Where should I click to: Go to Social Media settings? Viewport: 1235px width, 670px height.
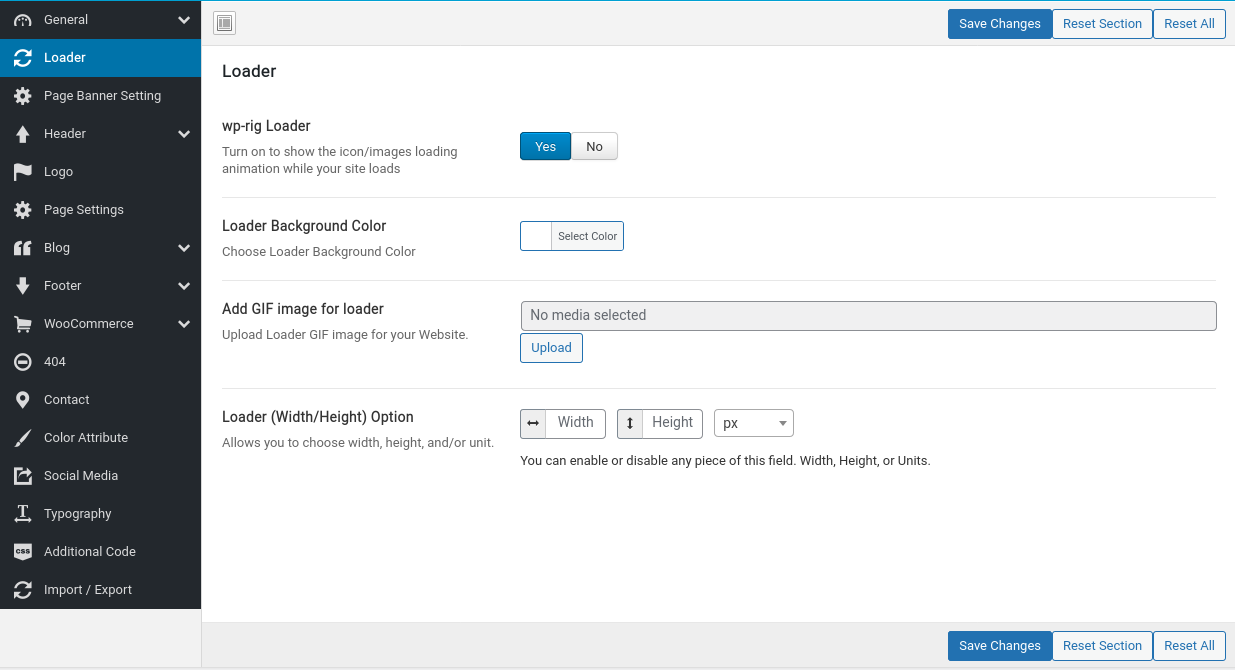pos(100,476)
